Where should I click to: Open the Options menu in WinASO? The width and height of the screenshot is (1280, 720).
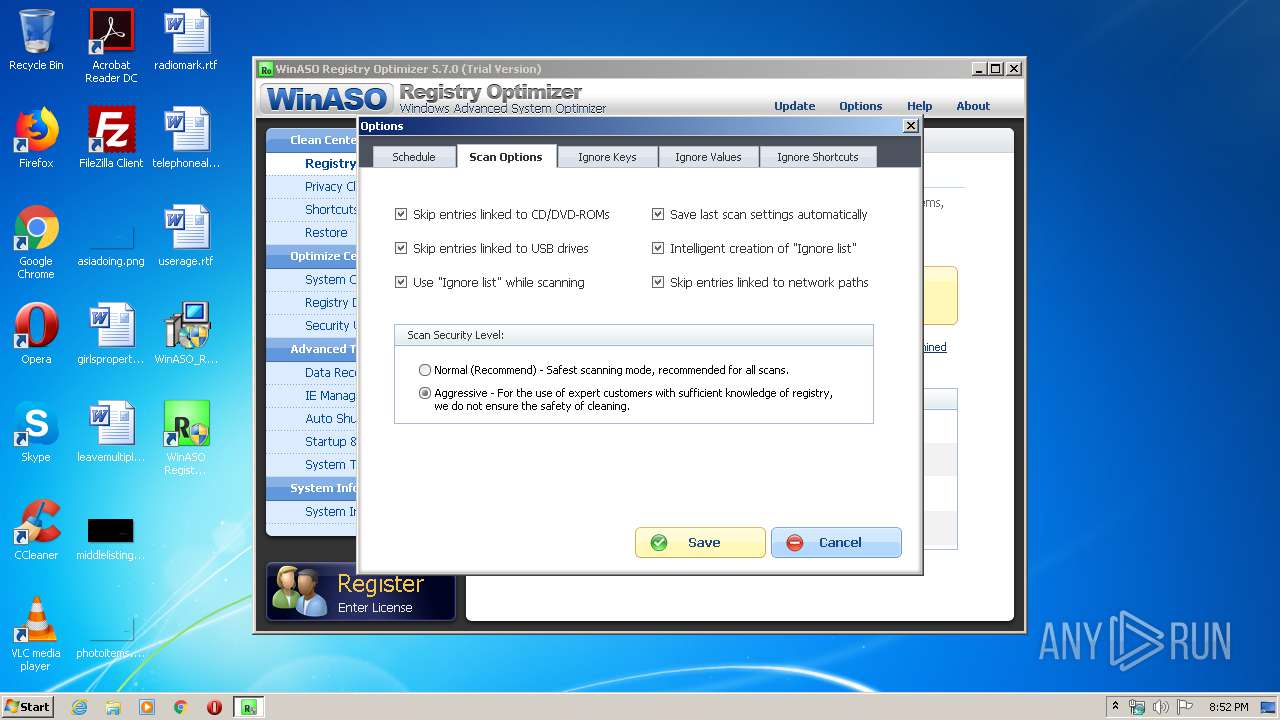[861, 106]
